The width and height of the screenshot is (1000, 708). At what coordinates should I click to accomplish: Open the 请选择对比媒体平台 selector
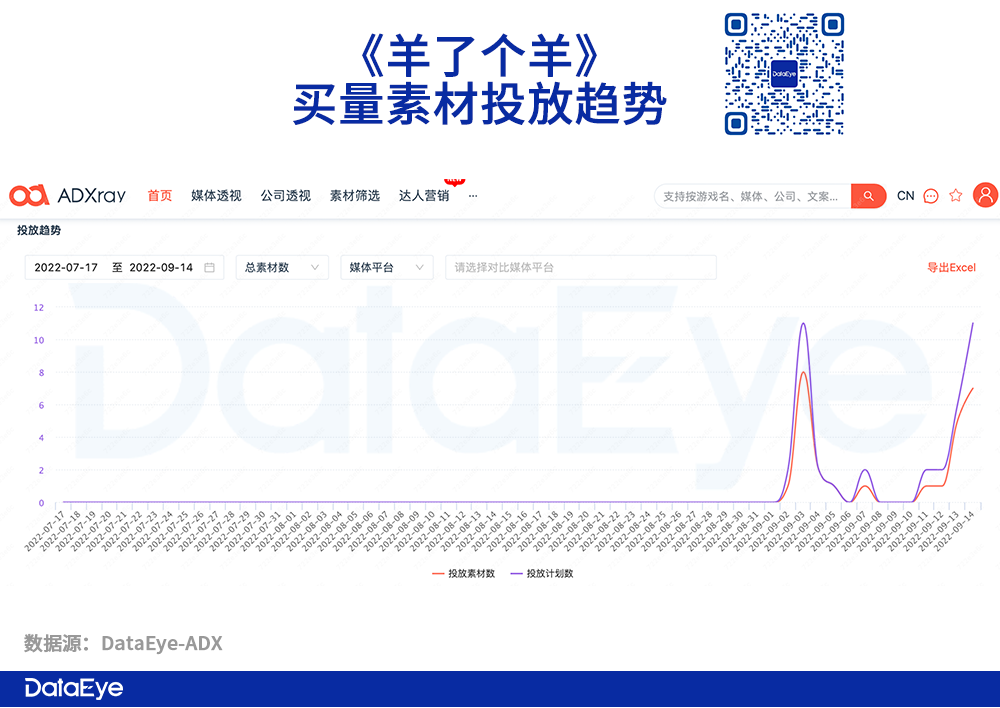[580, 267]
